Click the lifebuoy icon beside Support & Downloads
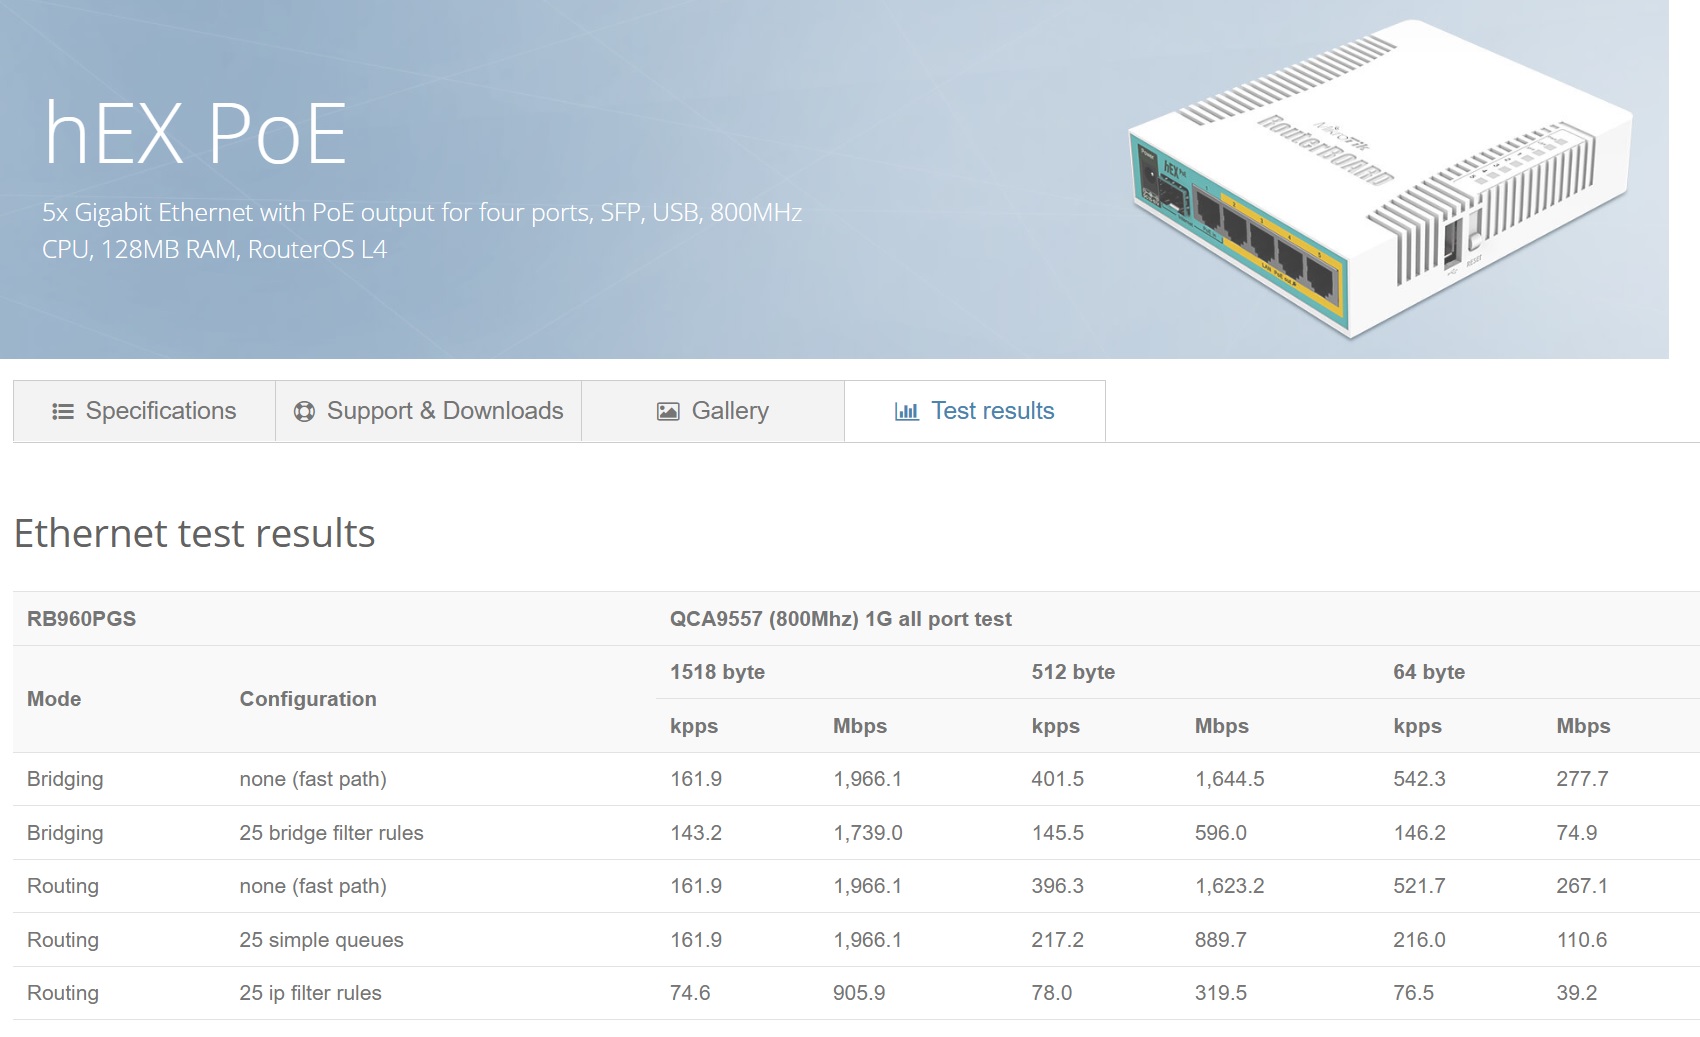Viewport: 1700px width, 1037px height. coord(304,412)
